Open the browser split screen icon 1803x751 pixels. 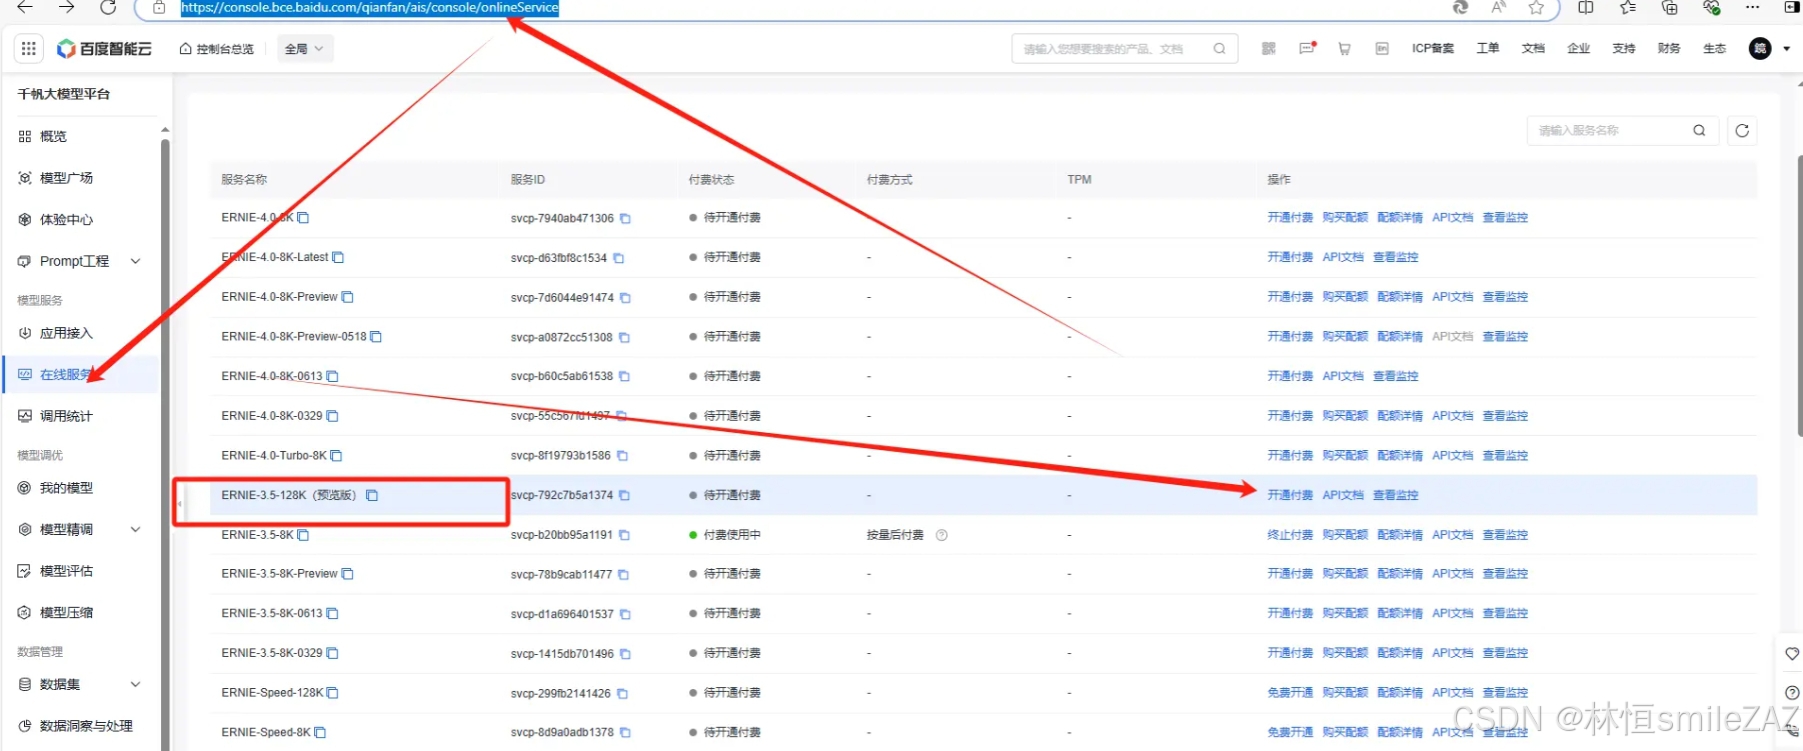coord(1586,7)
